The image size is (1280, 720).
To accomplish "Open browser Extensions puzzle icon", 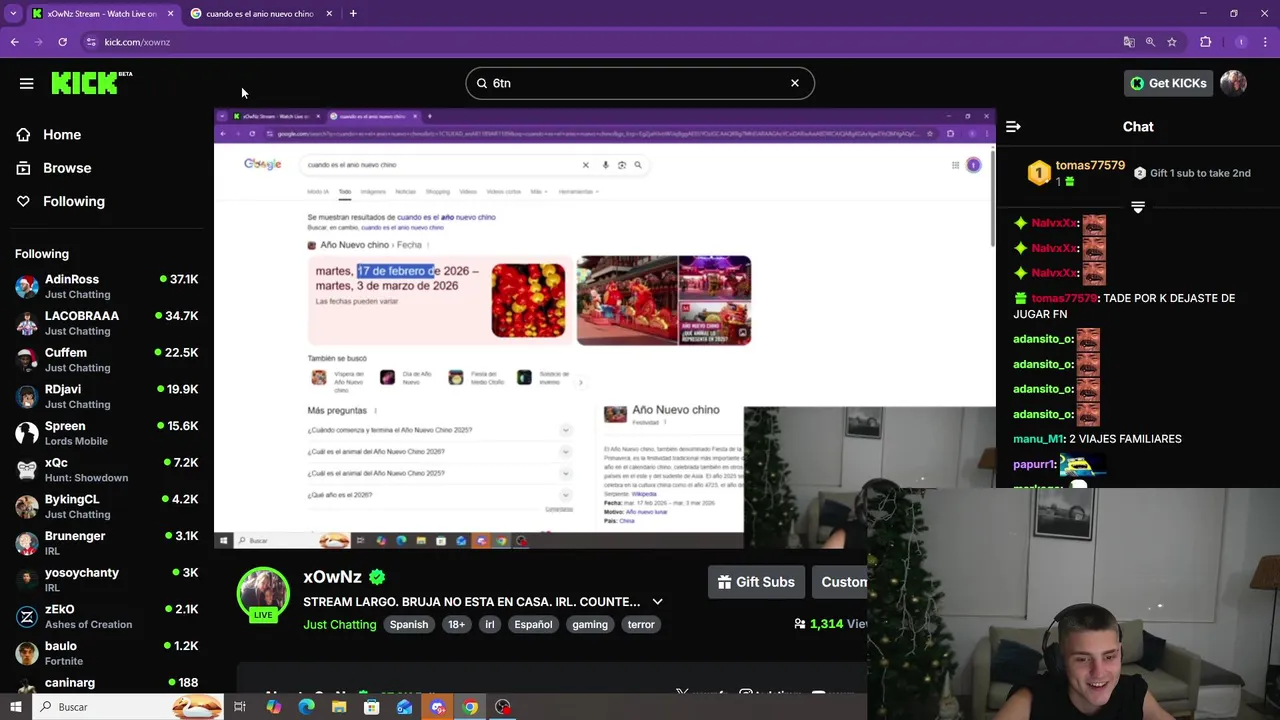I will tap(1205, 42).
